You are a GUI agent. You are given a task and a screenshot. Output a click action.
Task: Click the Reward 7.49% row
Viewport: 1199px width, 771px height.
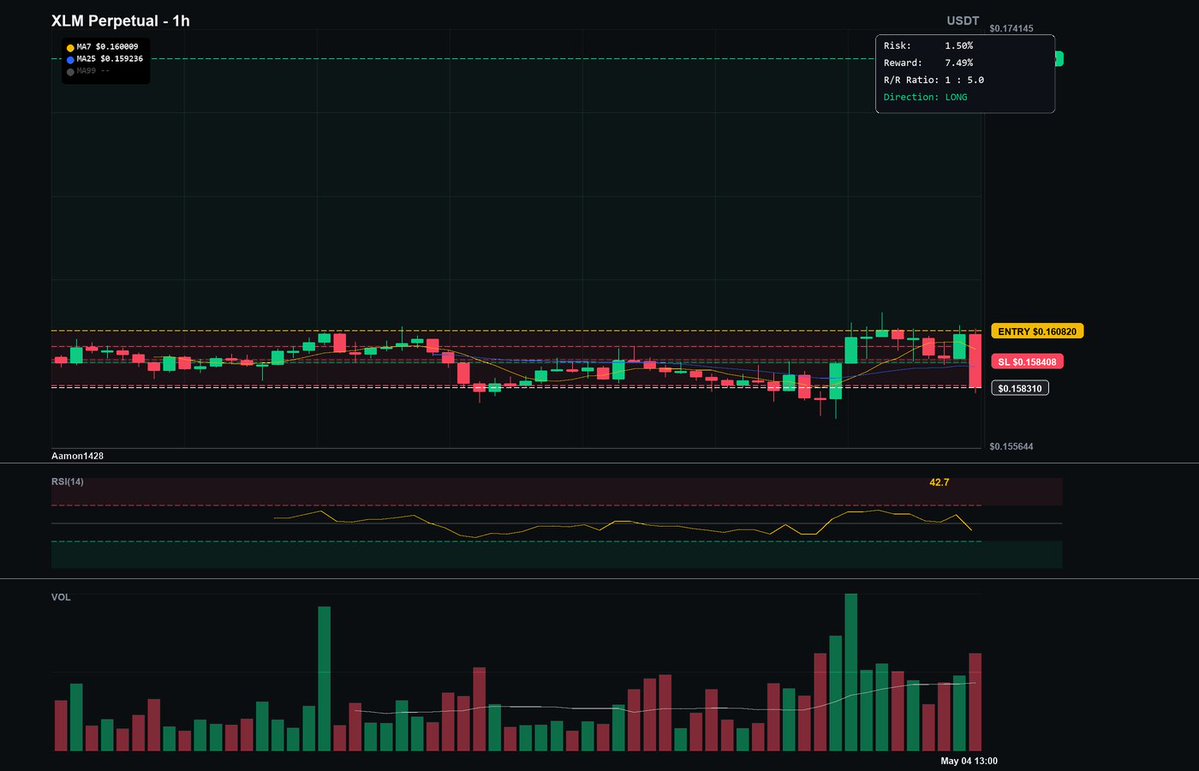click(928, 63)
